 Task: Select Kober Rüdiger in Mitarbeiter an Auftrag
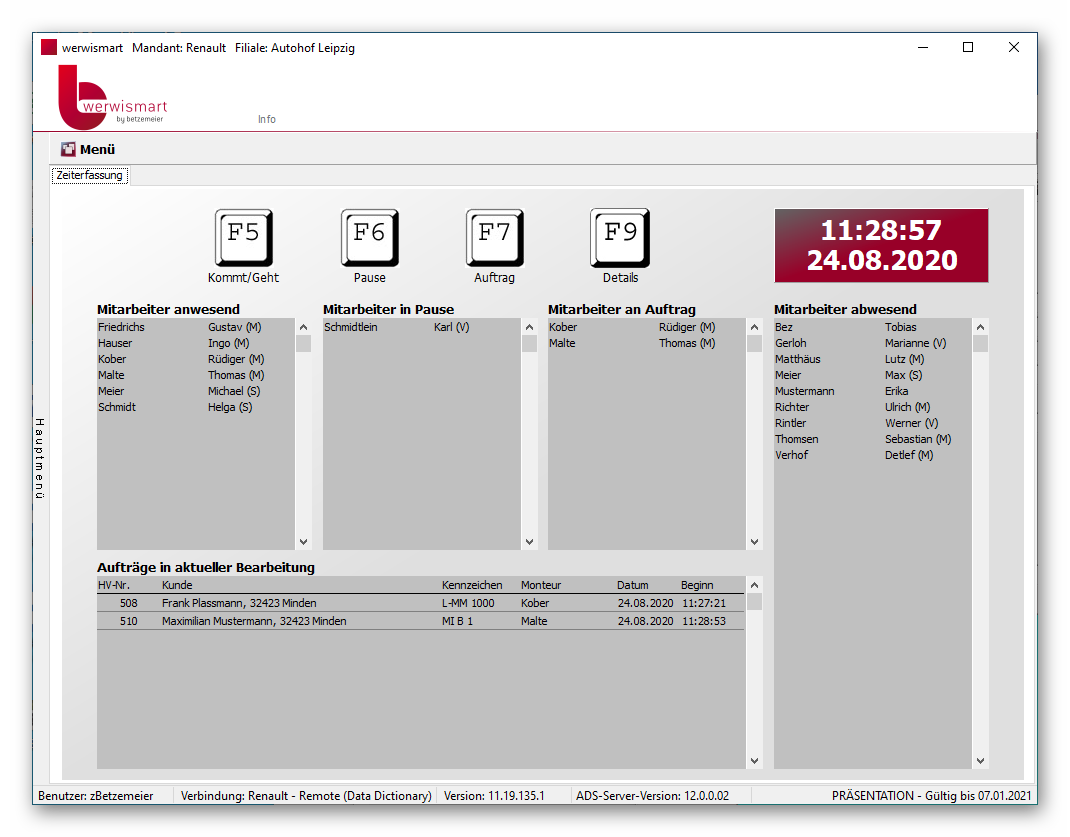646,327
